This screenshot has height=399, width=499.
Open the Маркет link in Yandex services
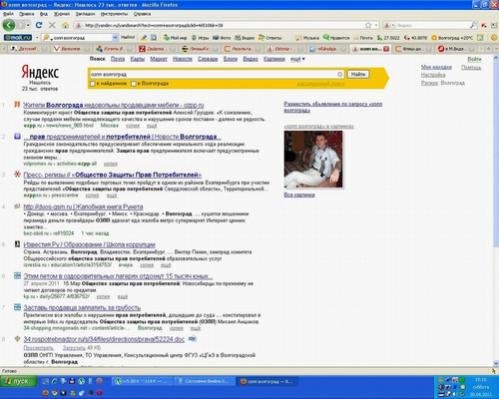point(159,59)
